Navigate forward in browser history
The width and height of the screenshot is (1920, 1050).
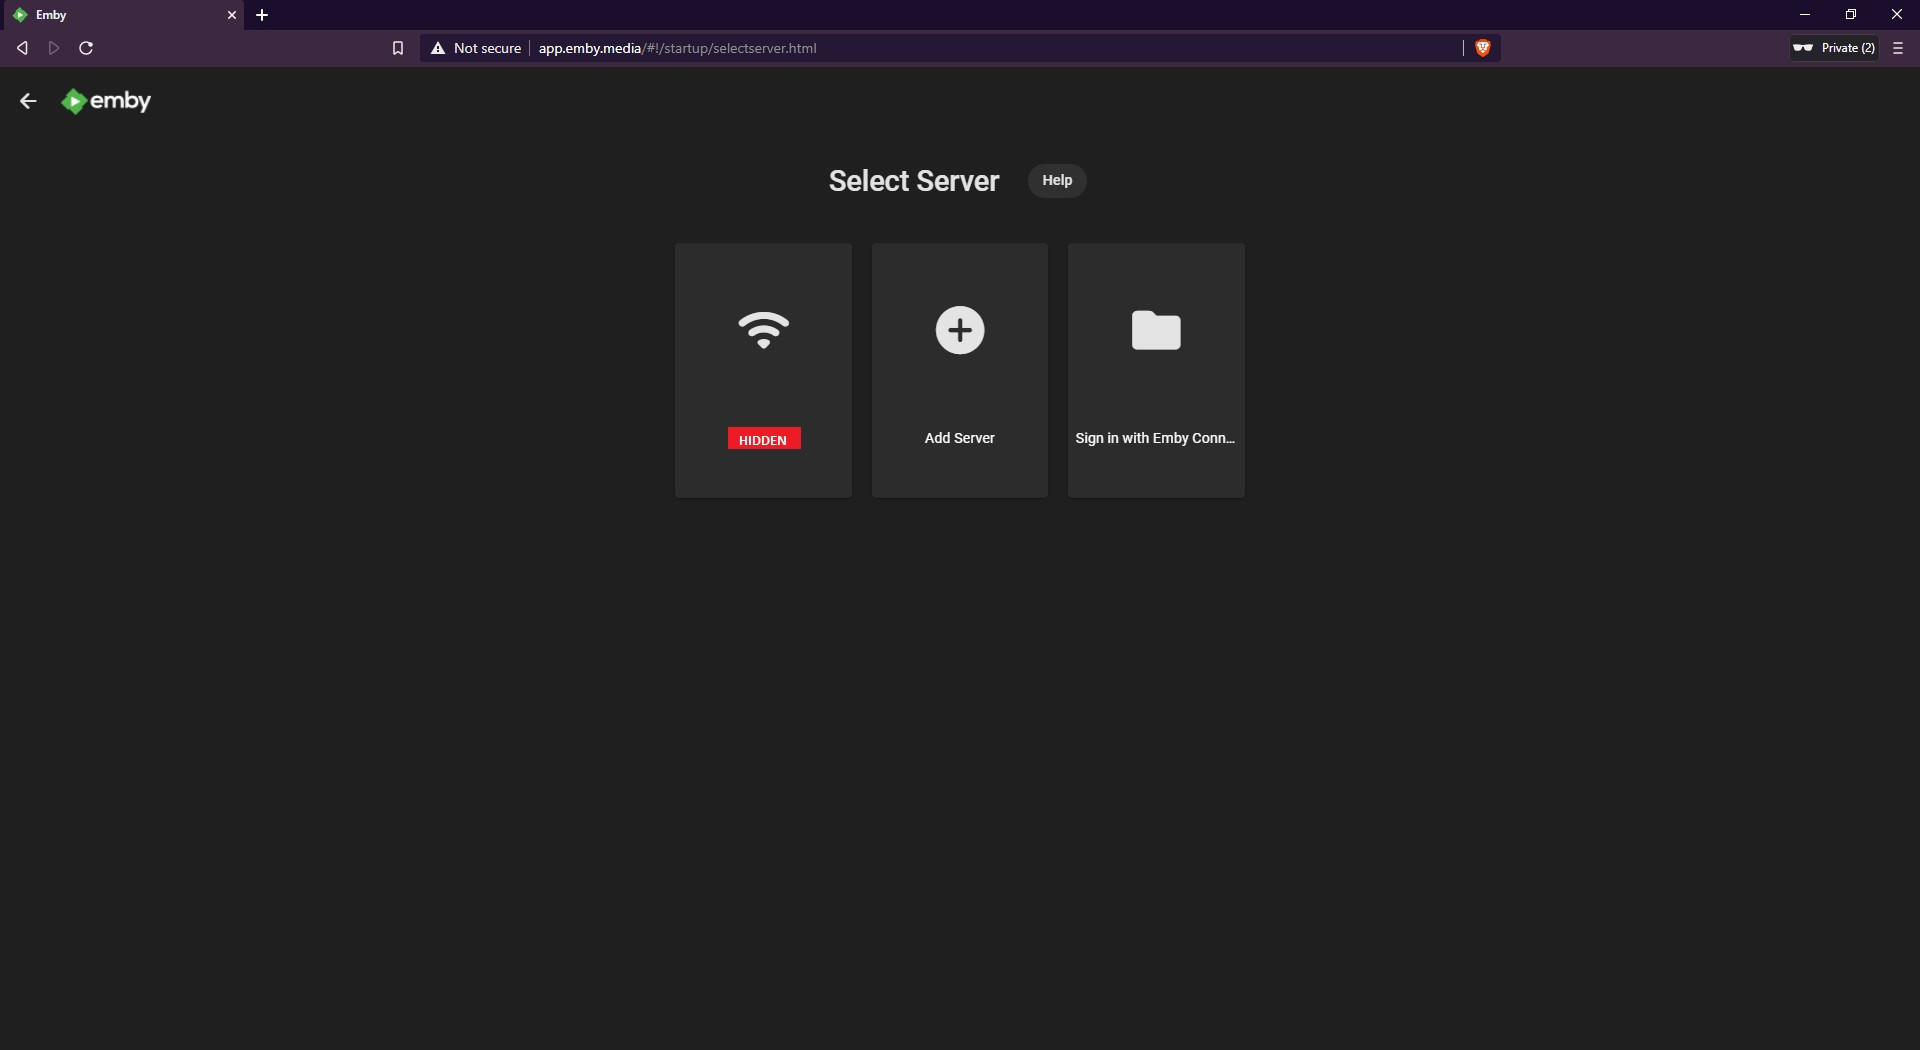tap(54, 48)
